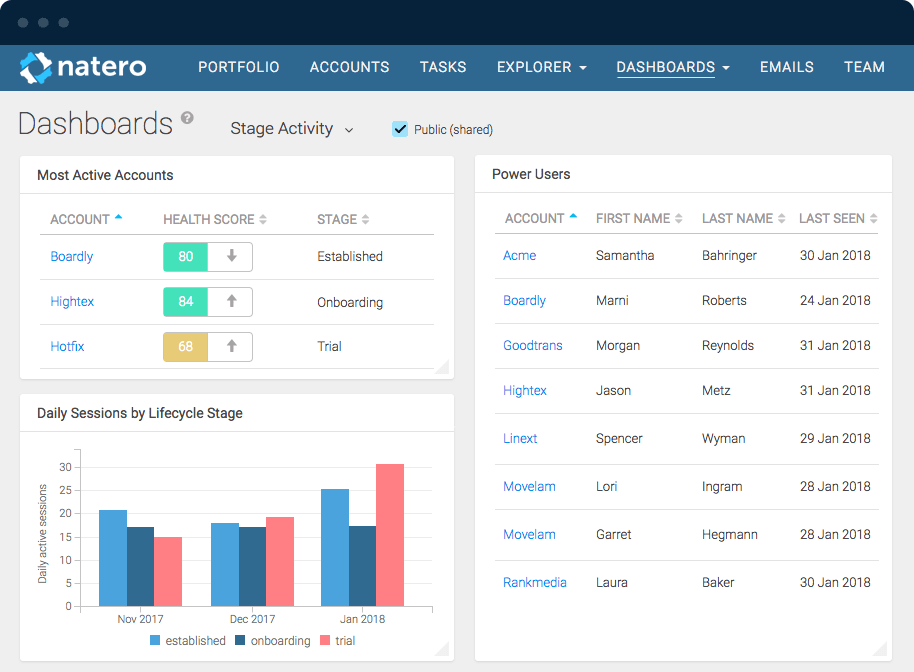Click the Nov 2017 onboarding bar
The width and height of the screenshot is (914, 672).
[140, 567]
